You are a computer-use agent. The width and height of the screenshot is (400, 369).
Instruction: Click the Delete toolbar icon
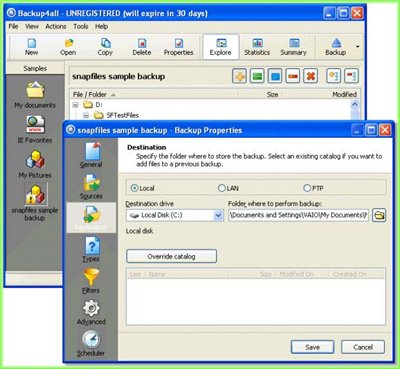coord(142,47)
